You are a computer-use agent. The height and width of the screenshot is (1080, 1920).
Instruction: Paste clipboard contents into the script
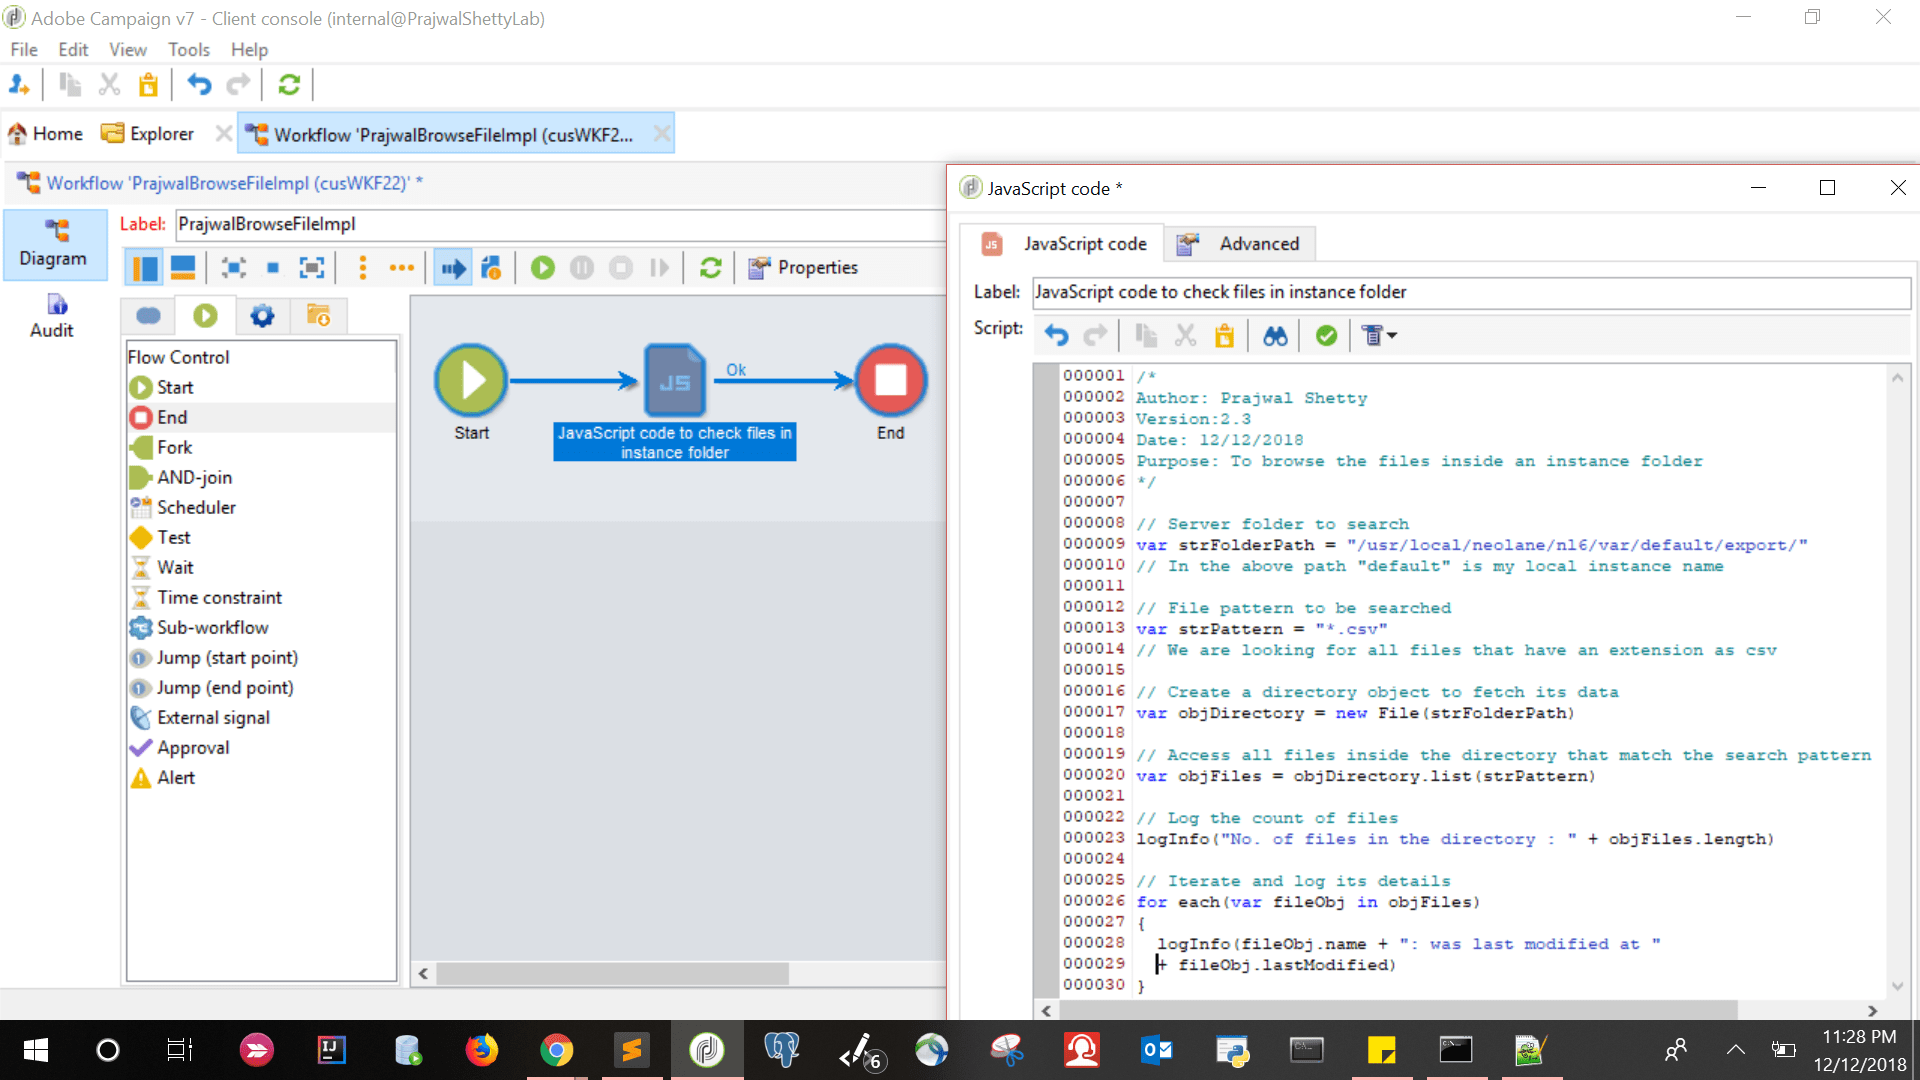pyautogui.click(x=1226, y=335)
